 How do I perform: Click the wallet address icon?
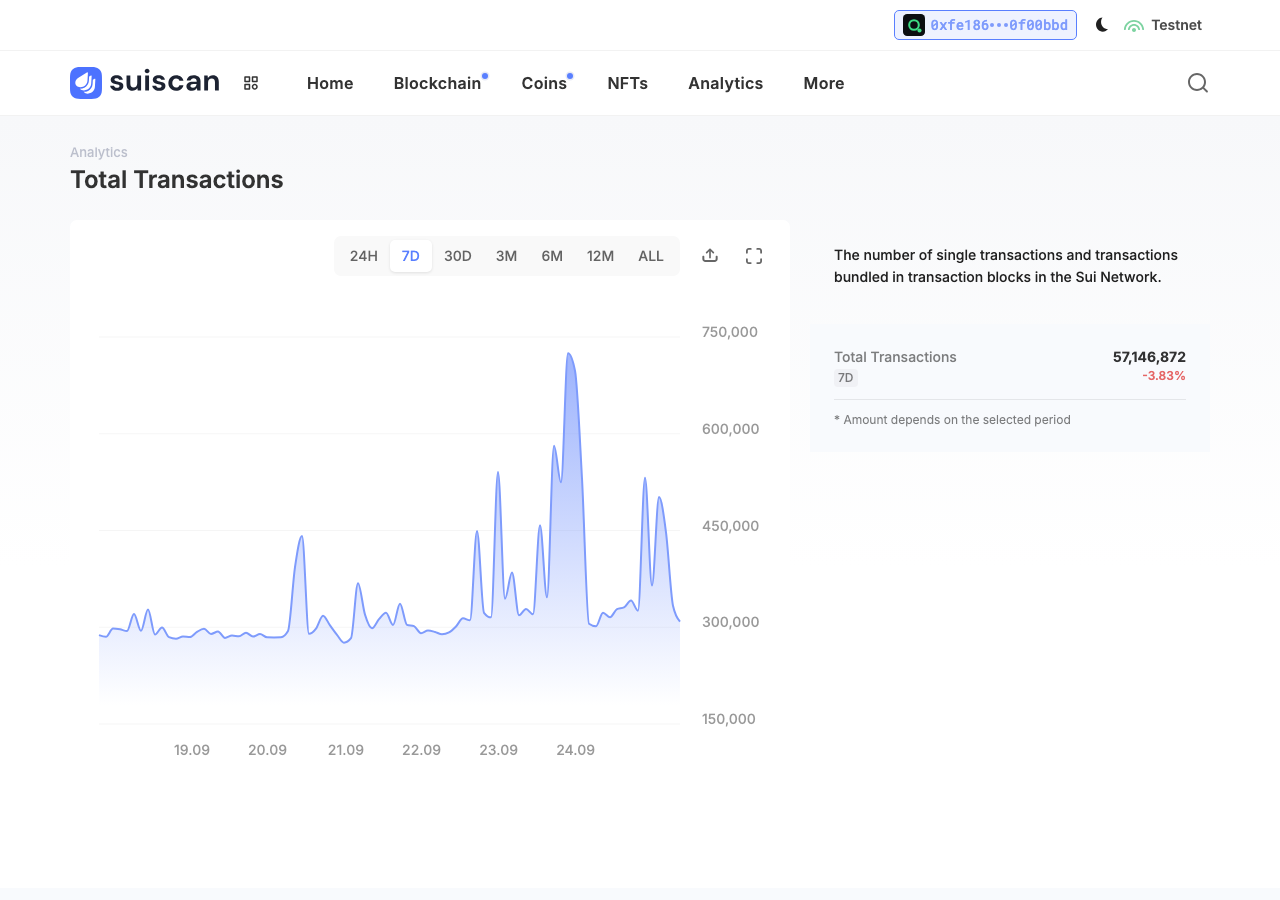[914, 25]
